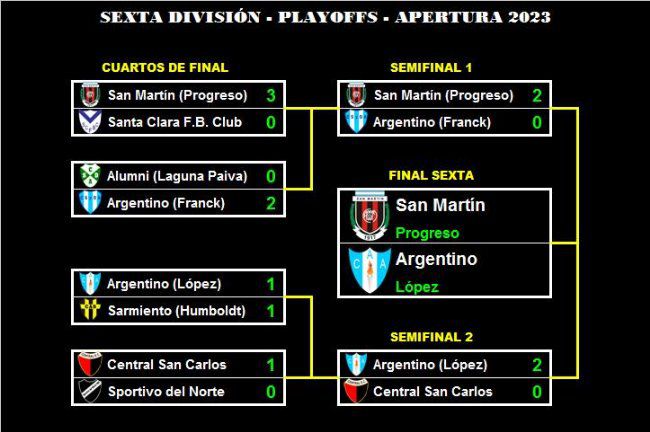Click Sarmiento (Humboldt) team name
Image resolution: width=650 pixels, height=432 pixels.
click(177, 311)
